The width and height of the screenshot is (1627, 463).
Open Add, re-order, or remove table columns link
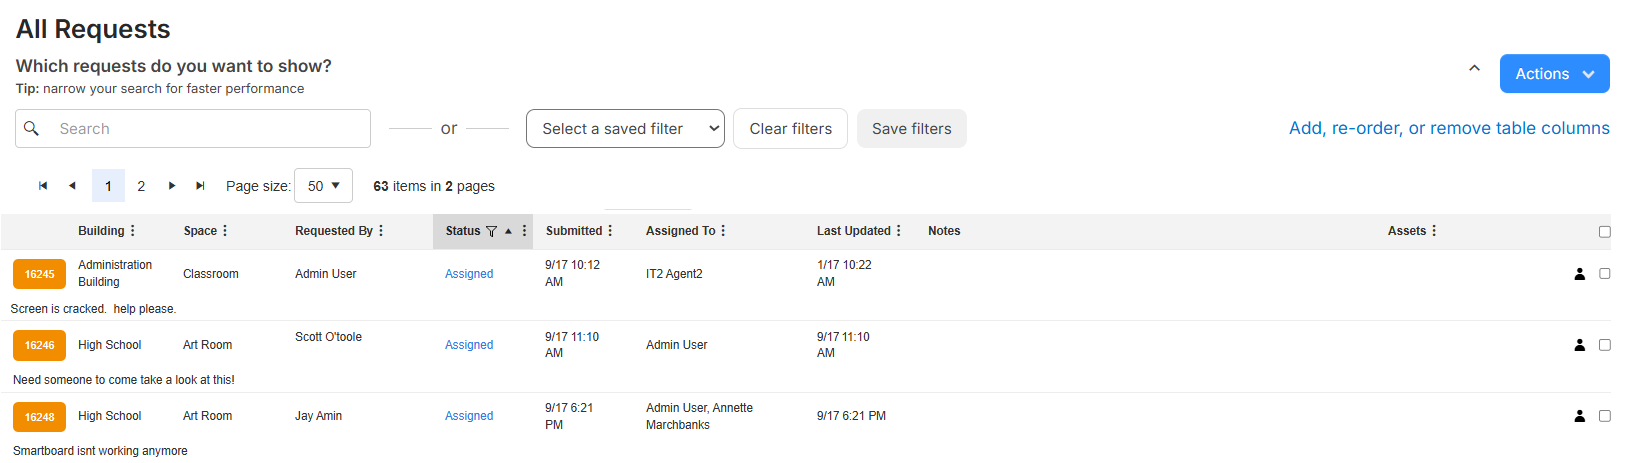1449,128
